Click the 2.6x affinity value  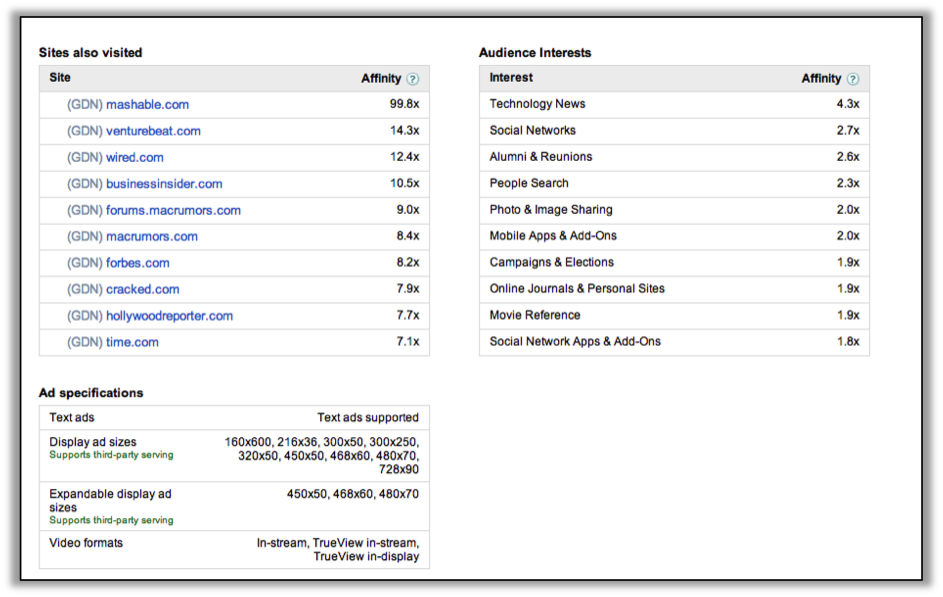pyautogui.click(x=848, y=157)
